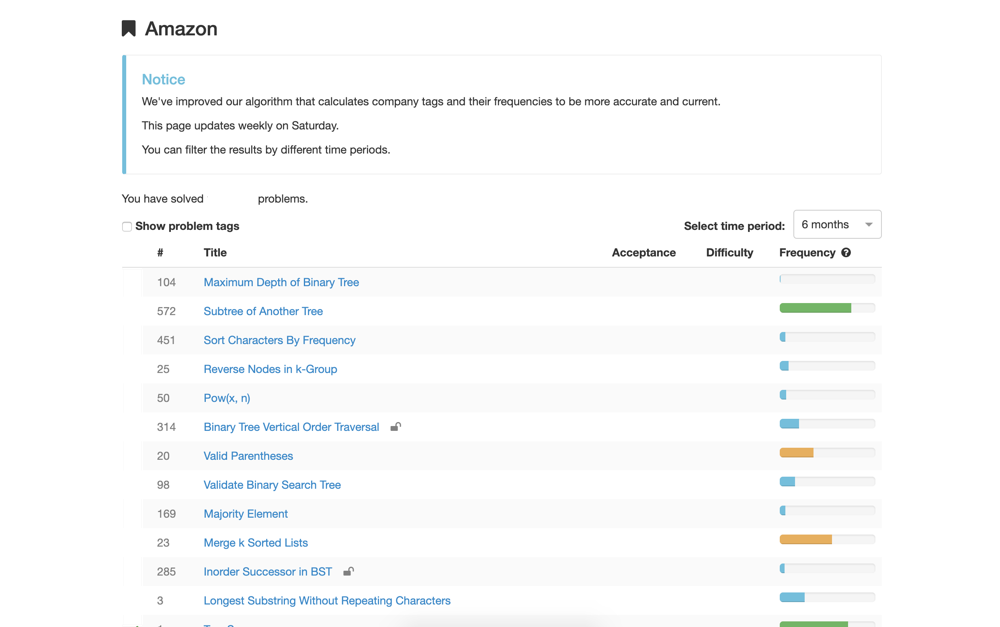Click problem number 285

(x=166, y=572)
